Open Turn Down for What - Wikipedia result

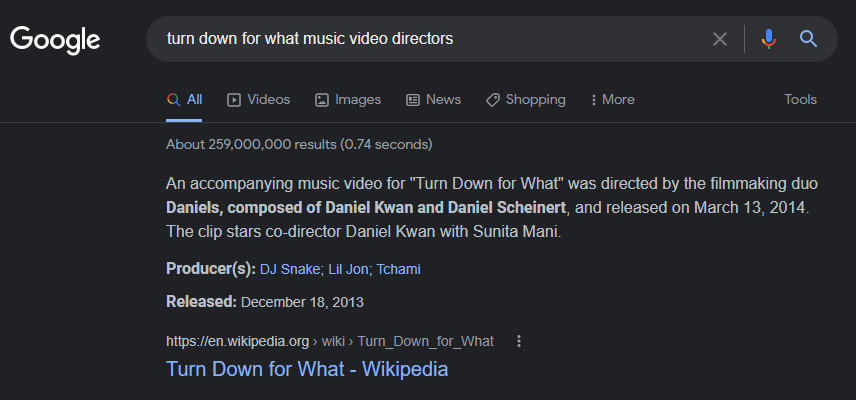click(x=307, y=369)
